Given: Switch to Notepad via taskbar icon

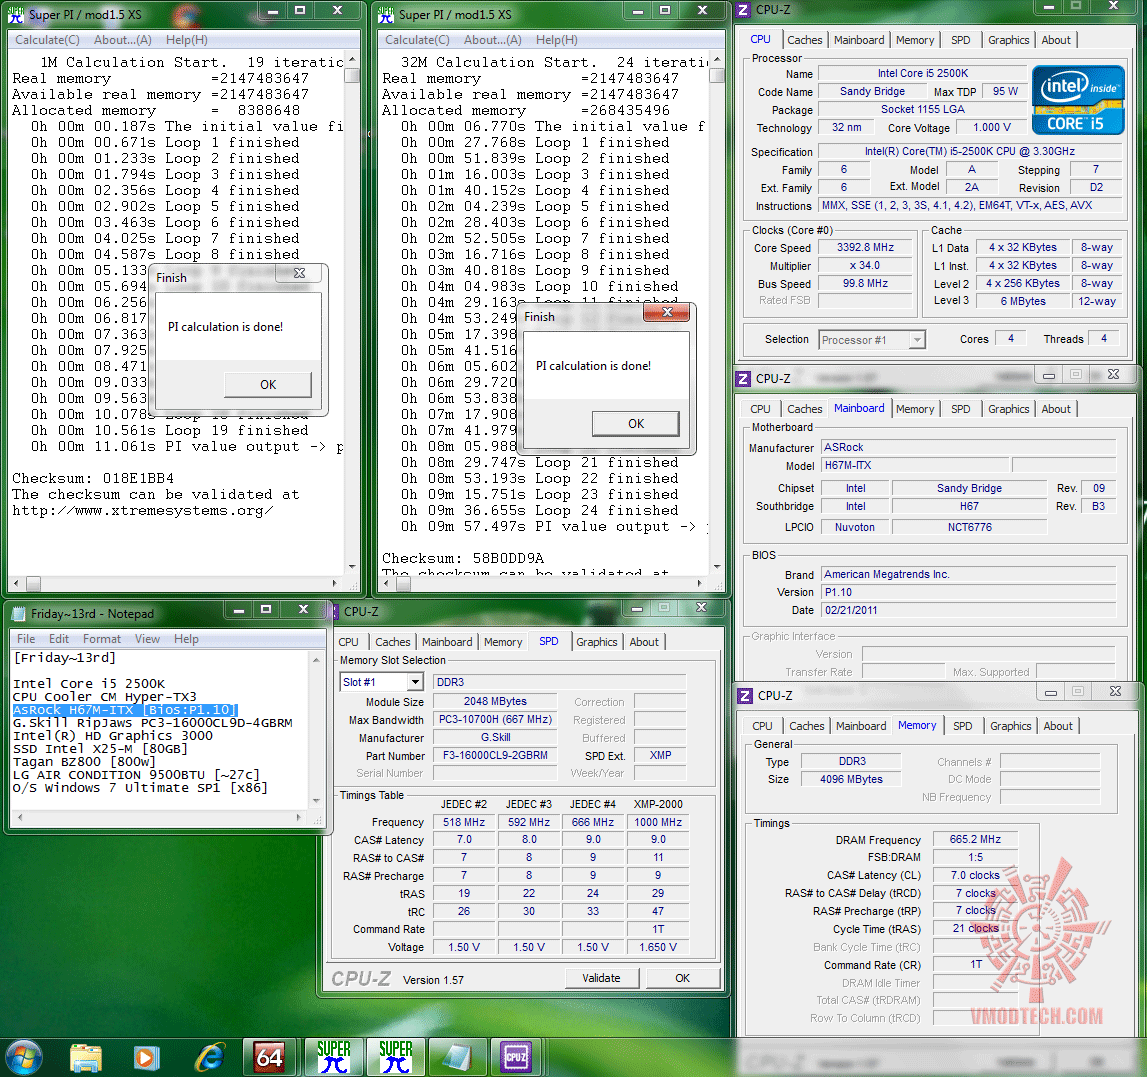Looking at the screenshot, I should click(x=456, y=1056).
